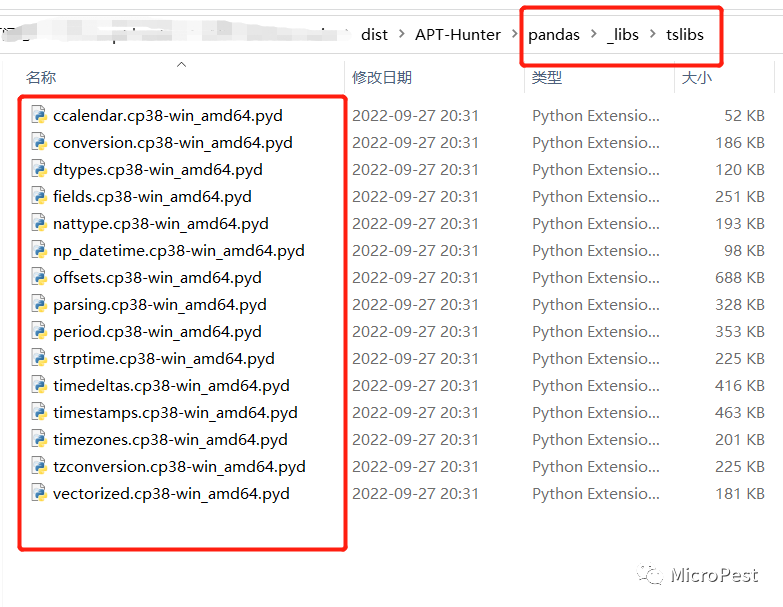Select file strptime.cp38-win_amd64.pyd
Image resolution: width=783 pixels, height=607 pixels.
pyautogui.click(x=164, y=358)
